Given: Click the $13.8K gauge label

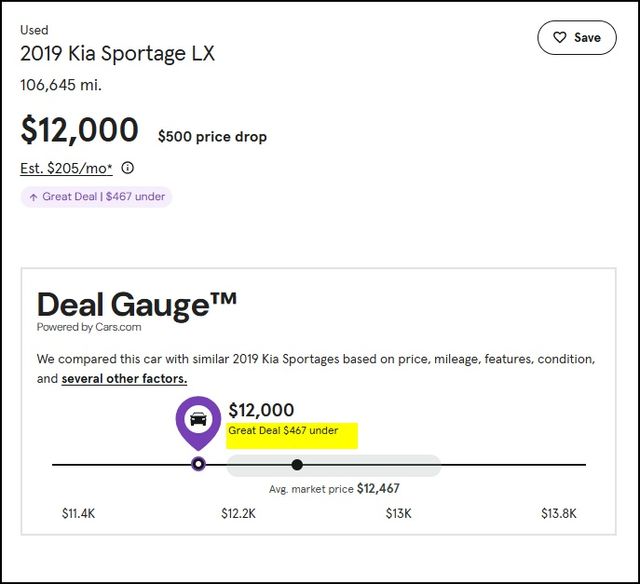Looking at the screenshot, I should (559, 513).
